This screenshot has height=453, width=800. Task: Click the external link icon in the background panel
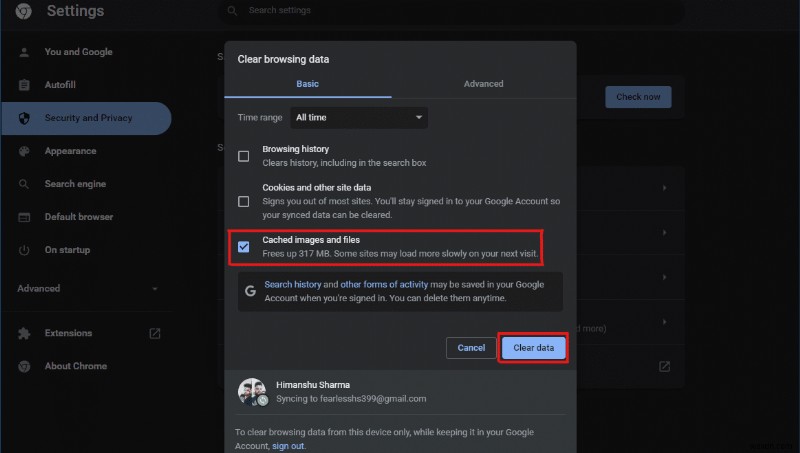coord(664,366)
